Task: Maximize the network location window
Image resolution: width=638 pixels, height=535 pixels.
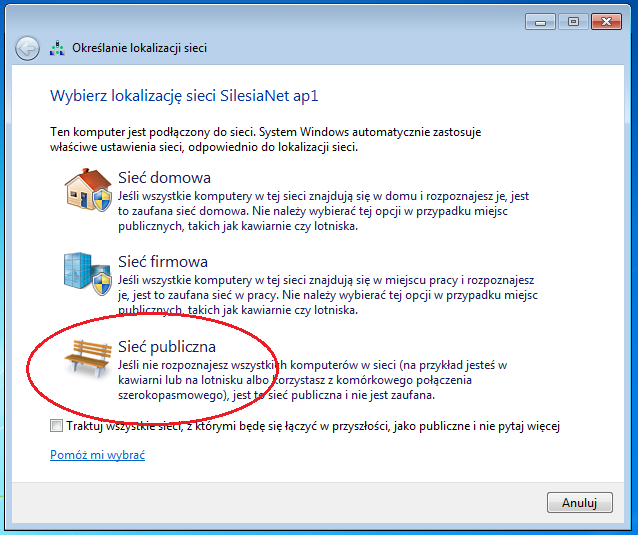Action: tap(573, 22)
